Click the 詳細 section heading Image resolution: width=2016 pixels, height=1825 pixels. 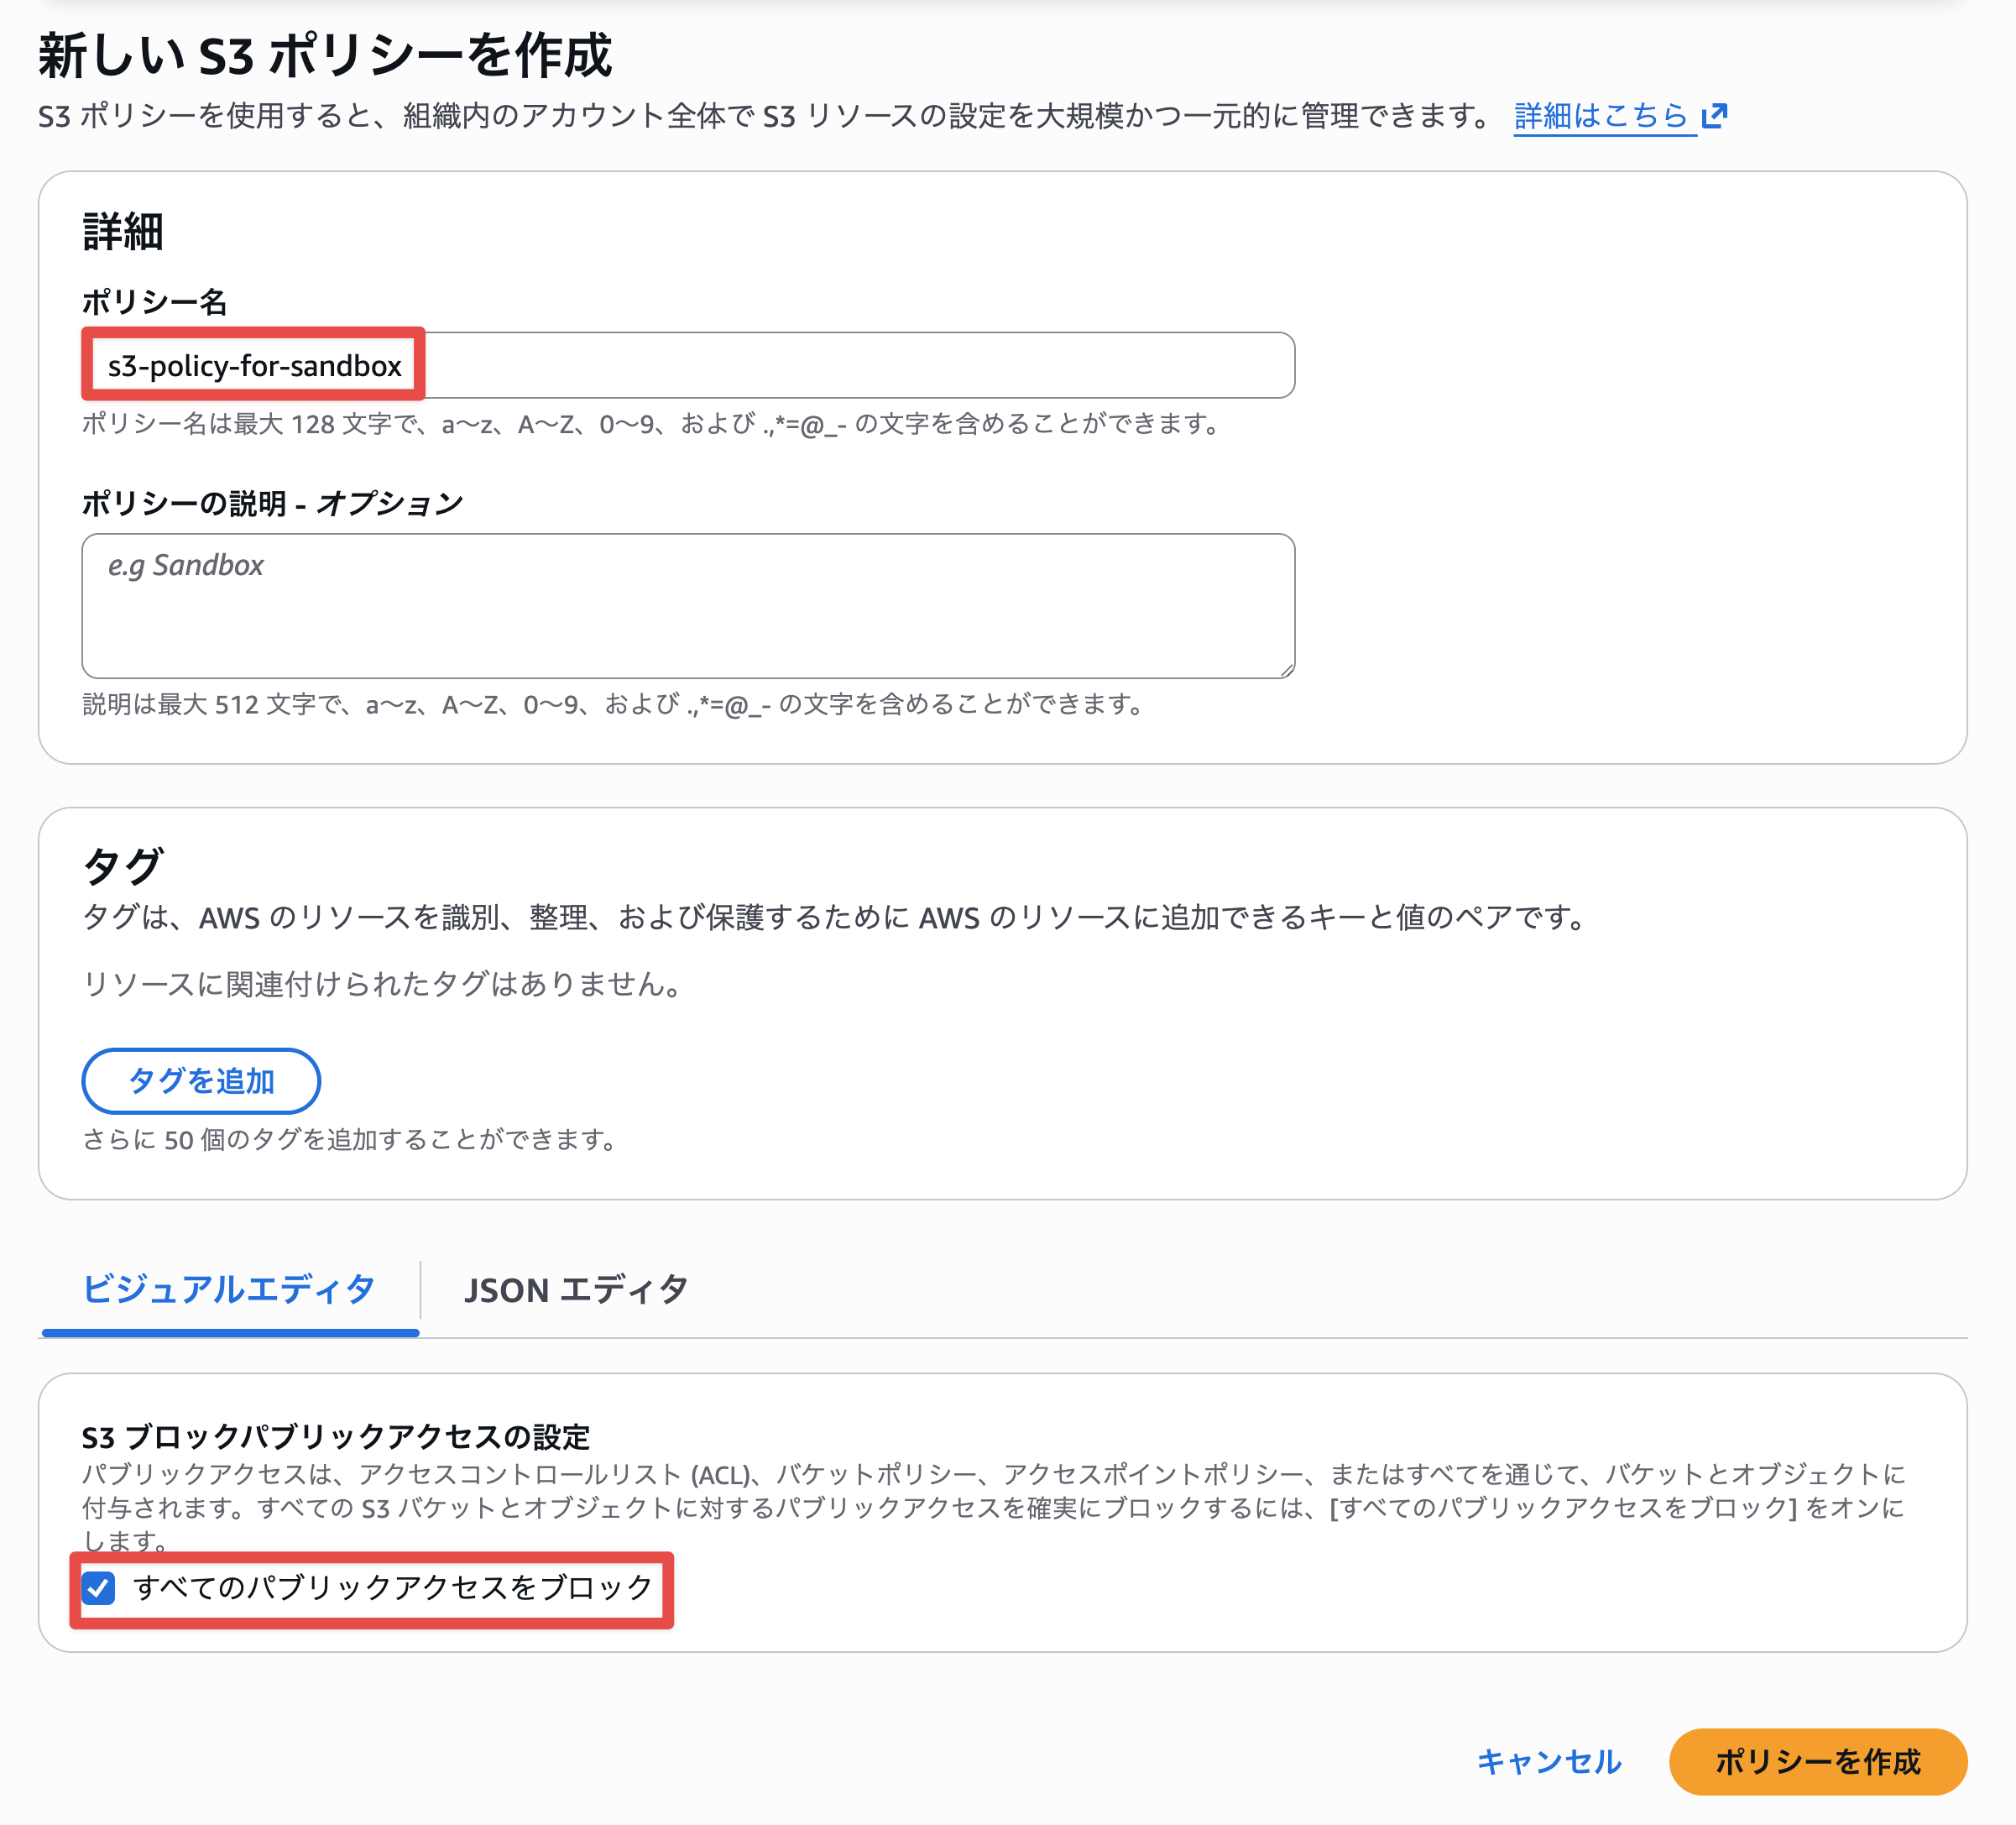[x=123, y=232]
